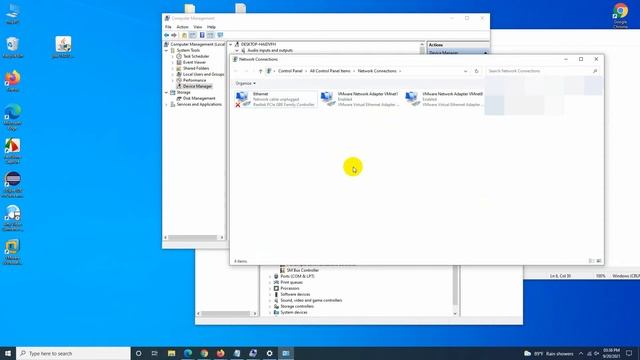Open Google Chrome desktop shortcut

point(620,15)
